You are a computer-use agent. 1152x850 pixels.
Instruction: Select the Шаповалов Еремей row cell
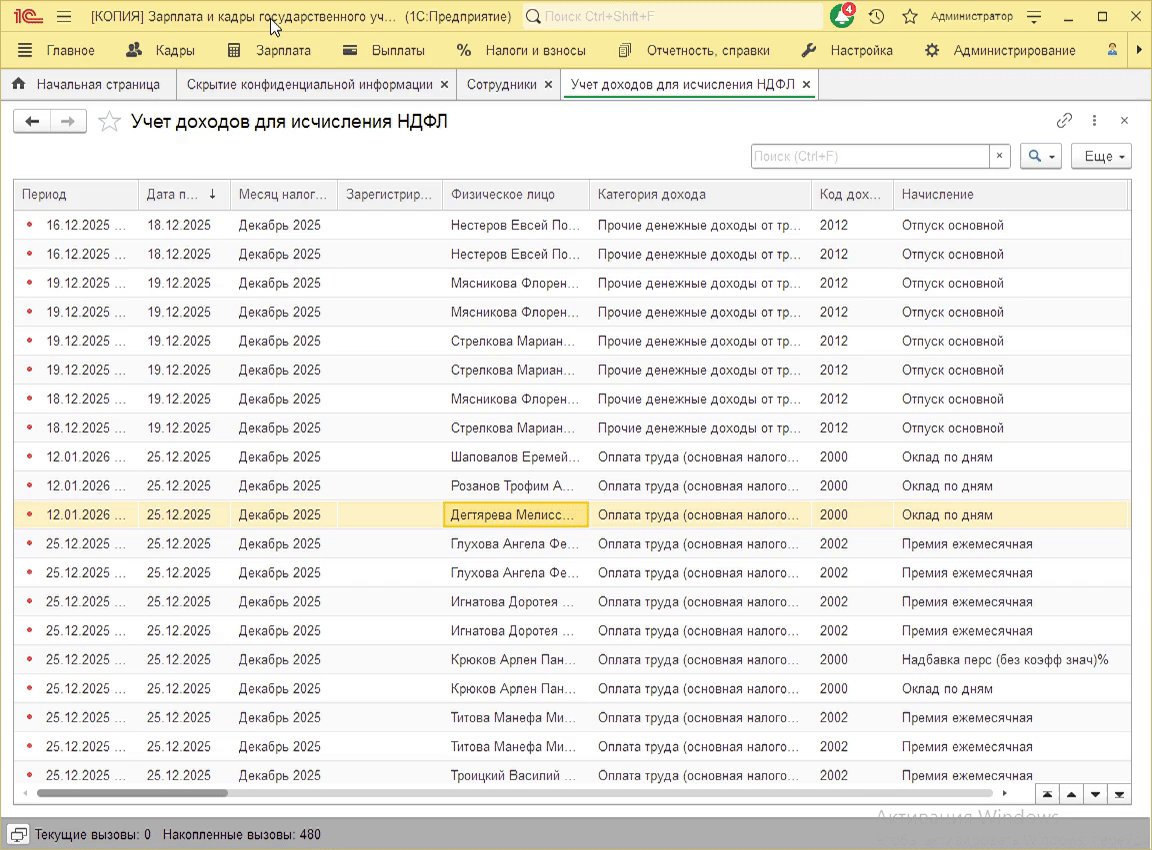pos(516,457)
